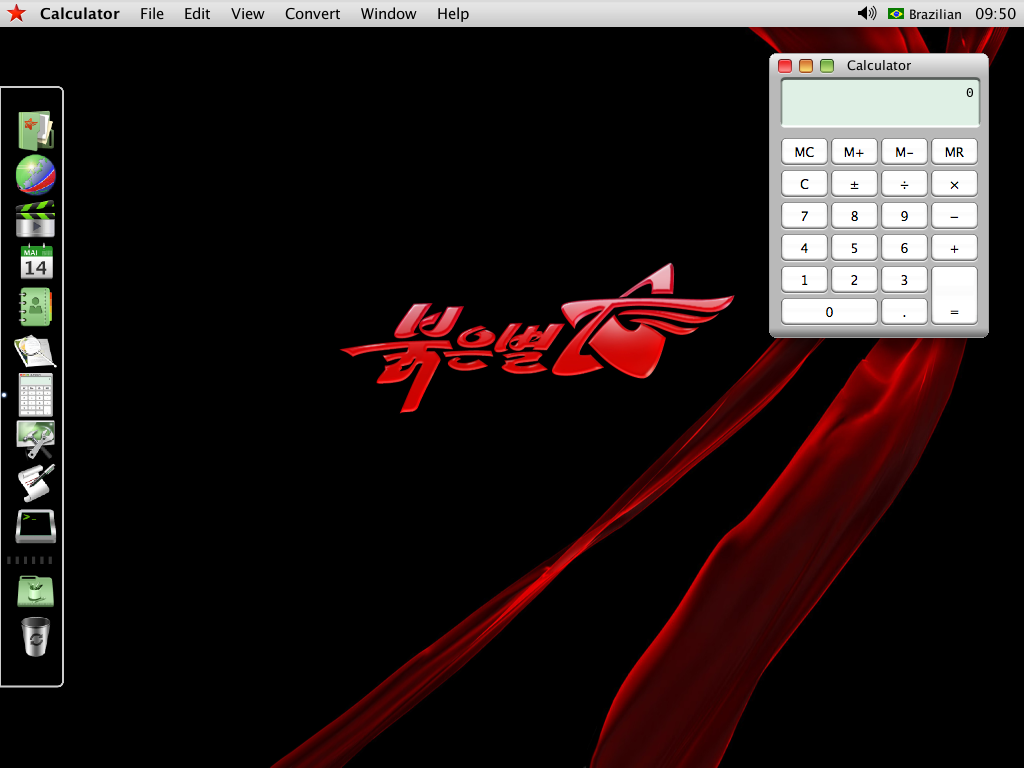1024x768 pixels.
Task: Click the red star system menu icon
Action: coord(16,13)
